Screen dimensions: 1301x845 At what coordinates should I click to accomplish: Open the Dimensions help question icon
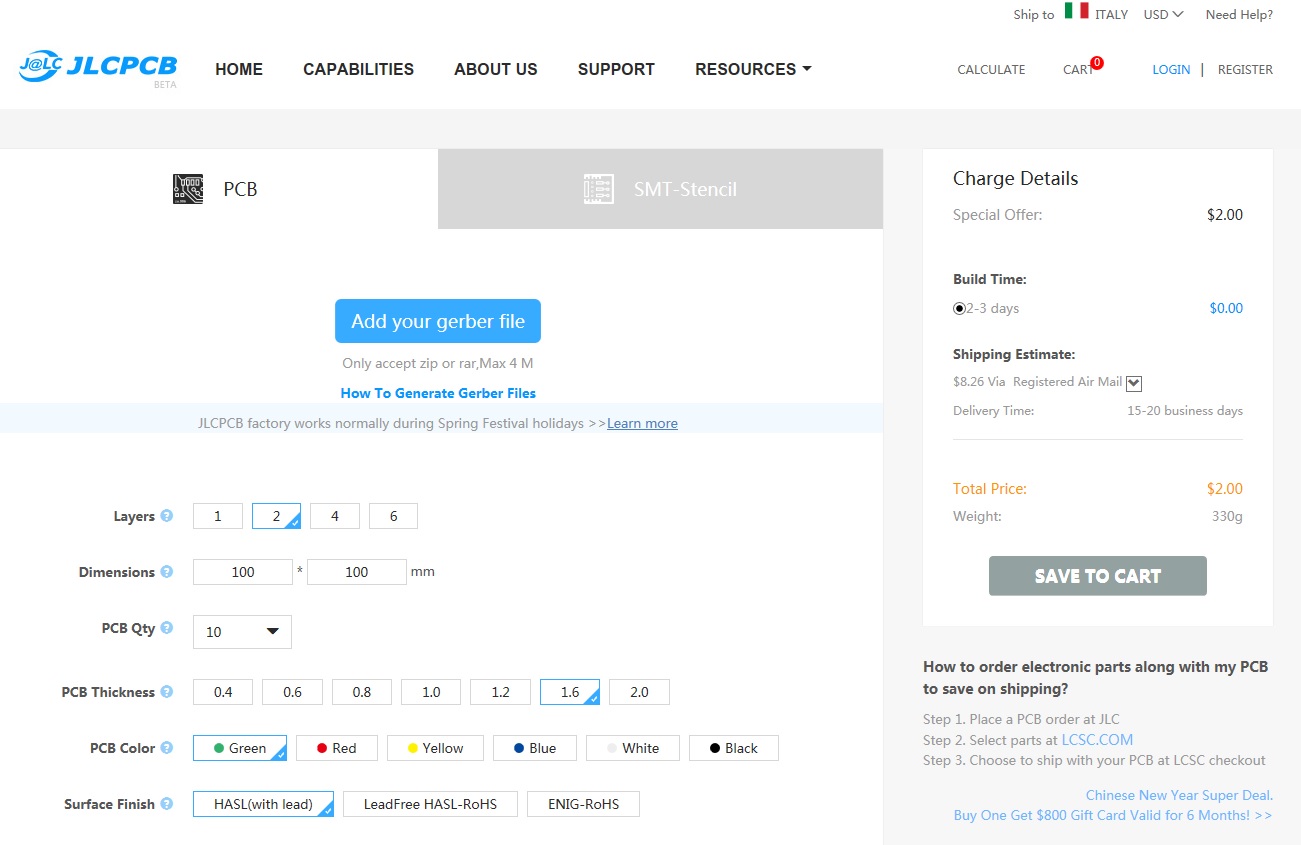coord(167,572)
